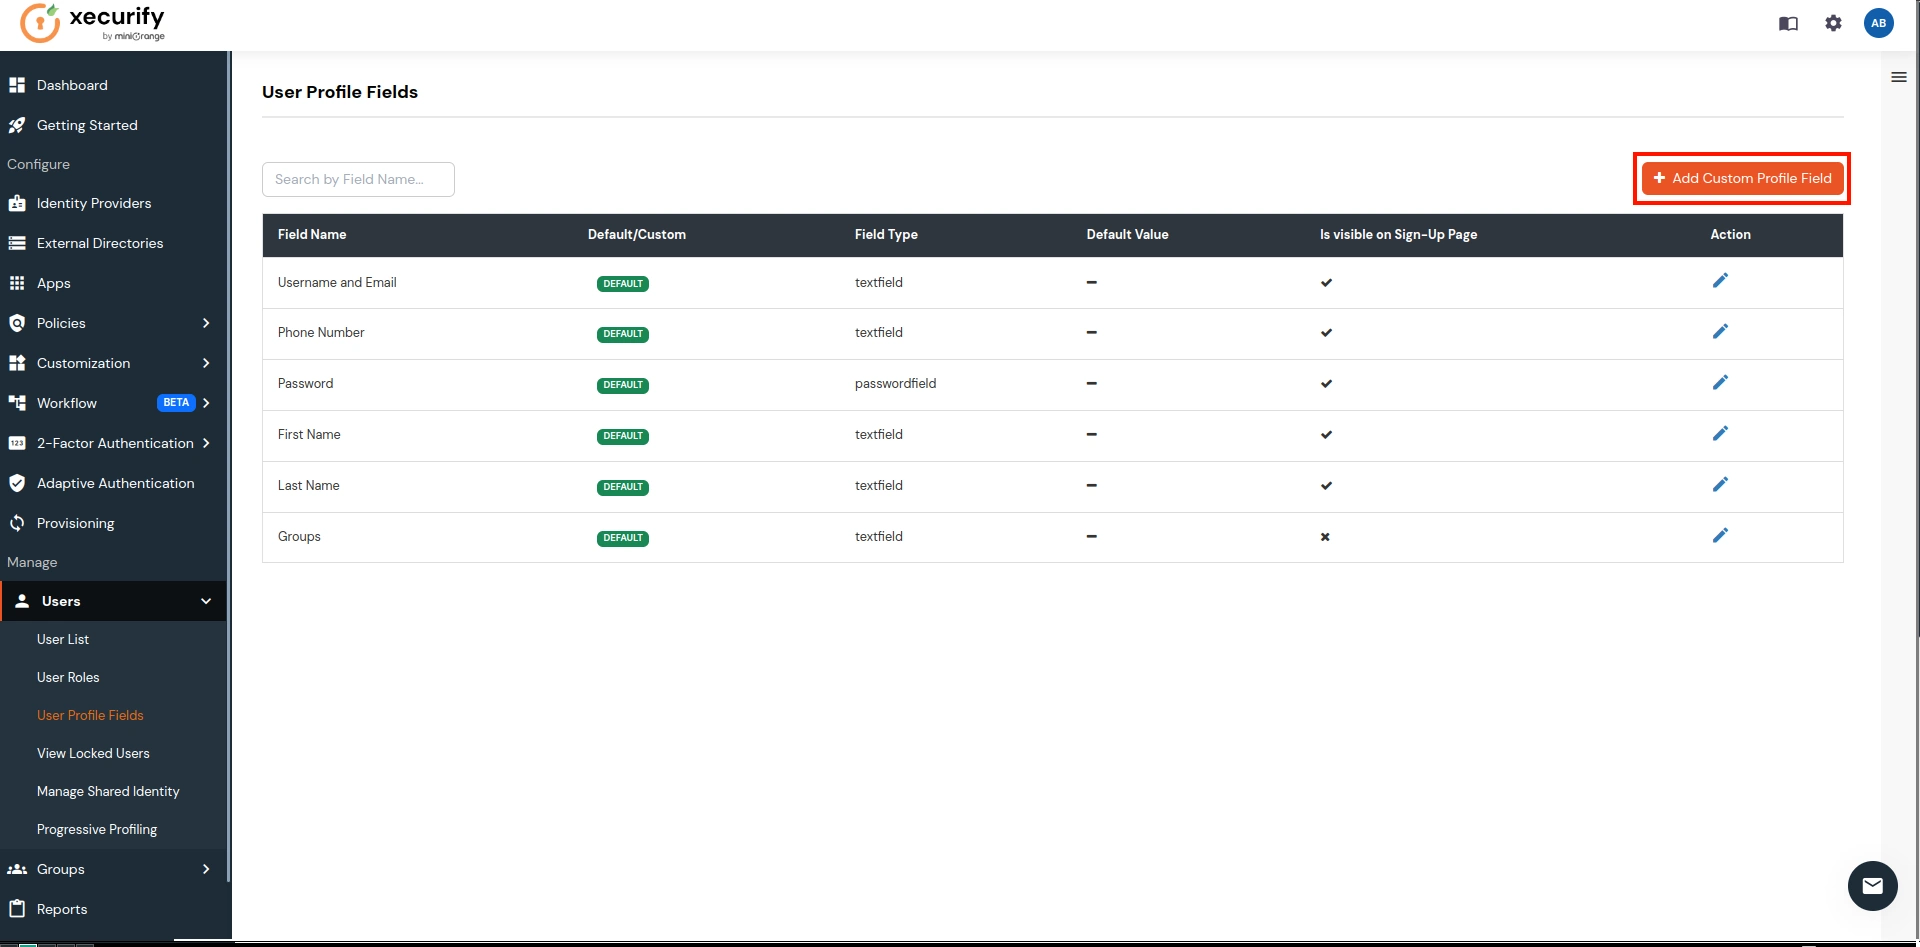The width and height of the screenshot is (1920, 947).
Task: Toggle Sign-Up visibility checkmark for First Name
Action: pos(1326,435)
